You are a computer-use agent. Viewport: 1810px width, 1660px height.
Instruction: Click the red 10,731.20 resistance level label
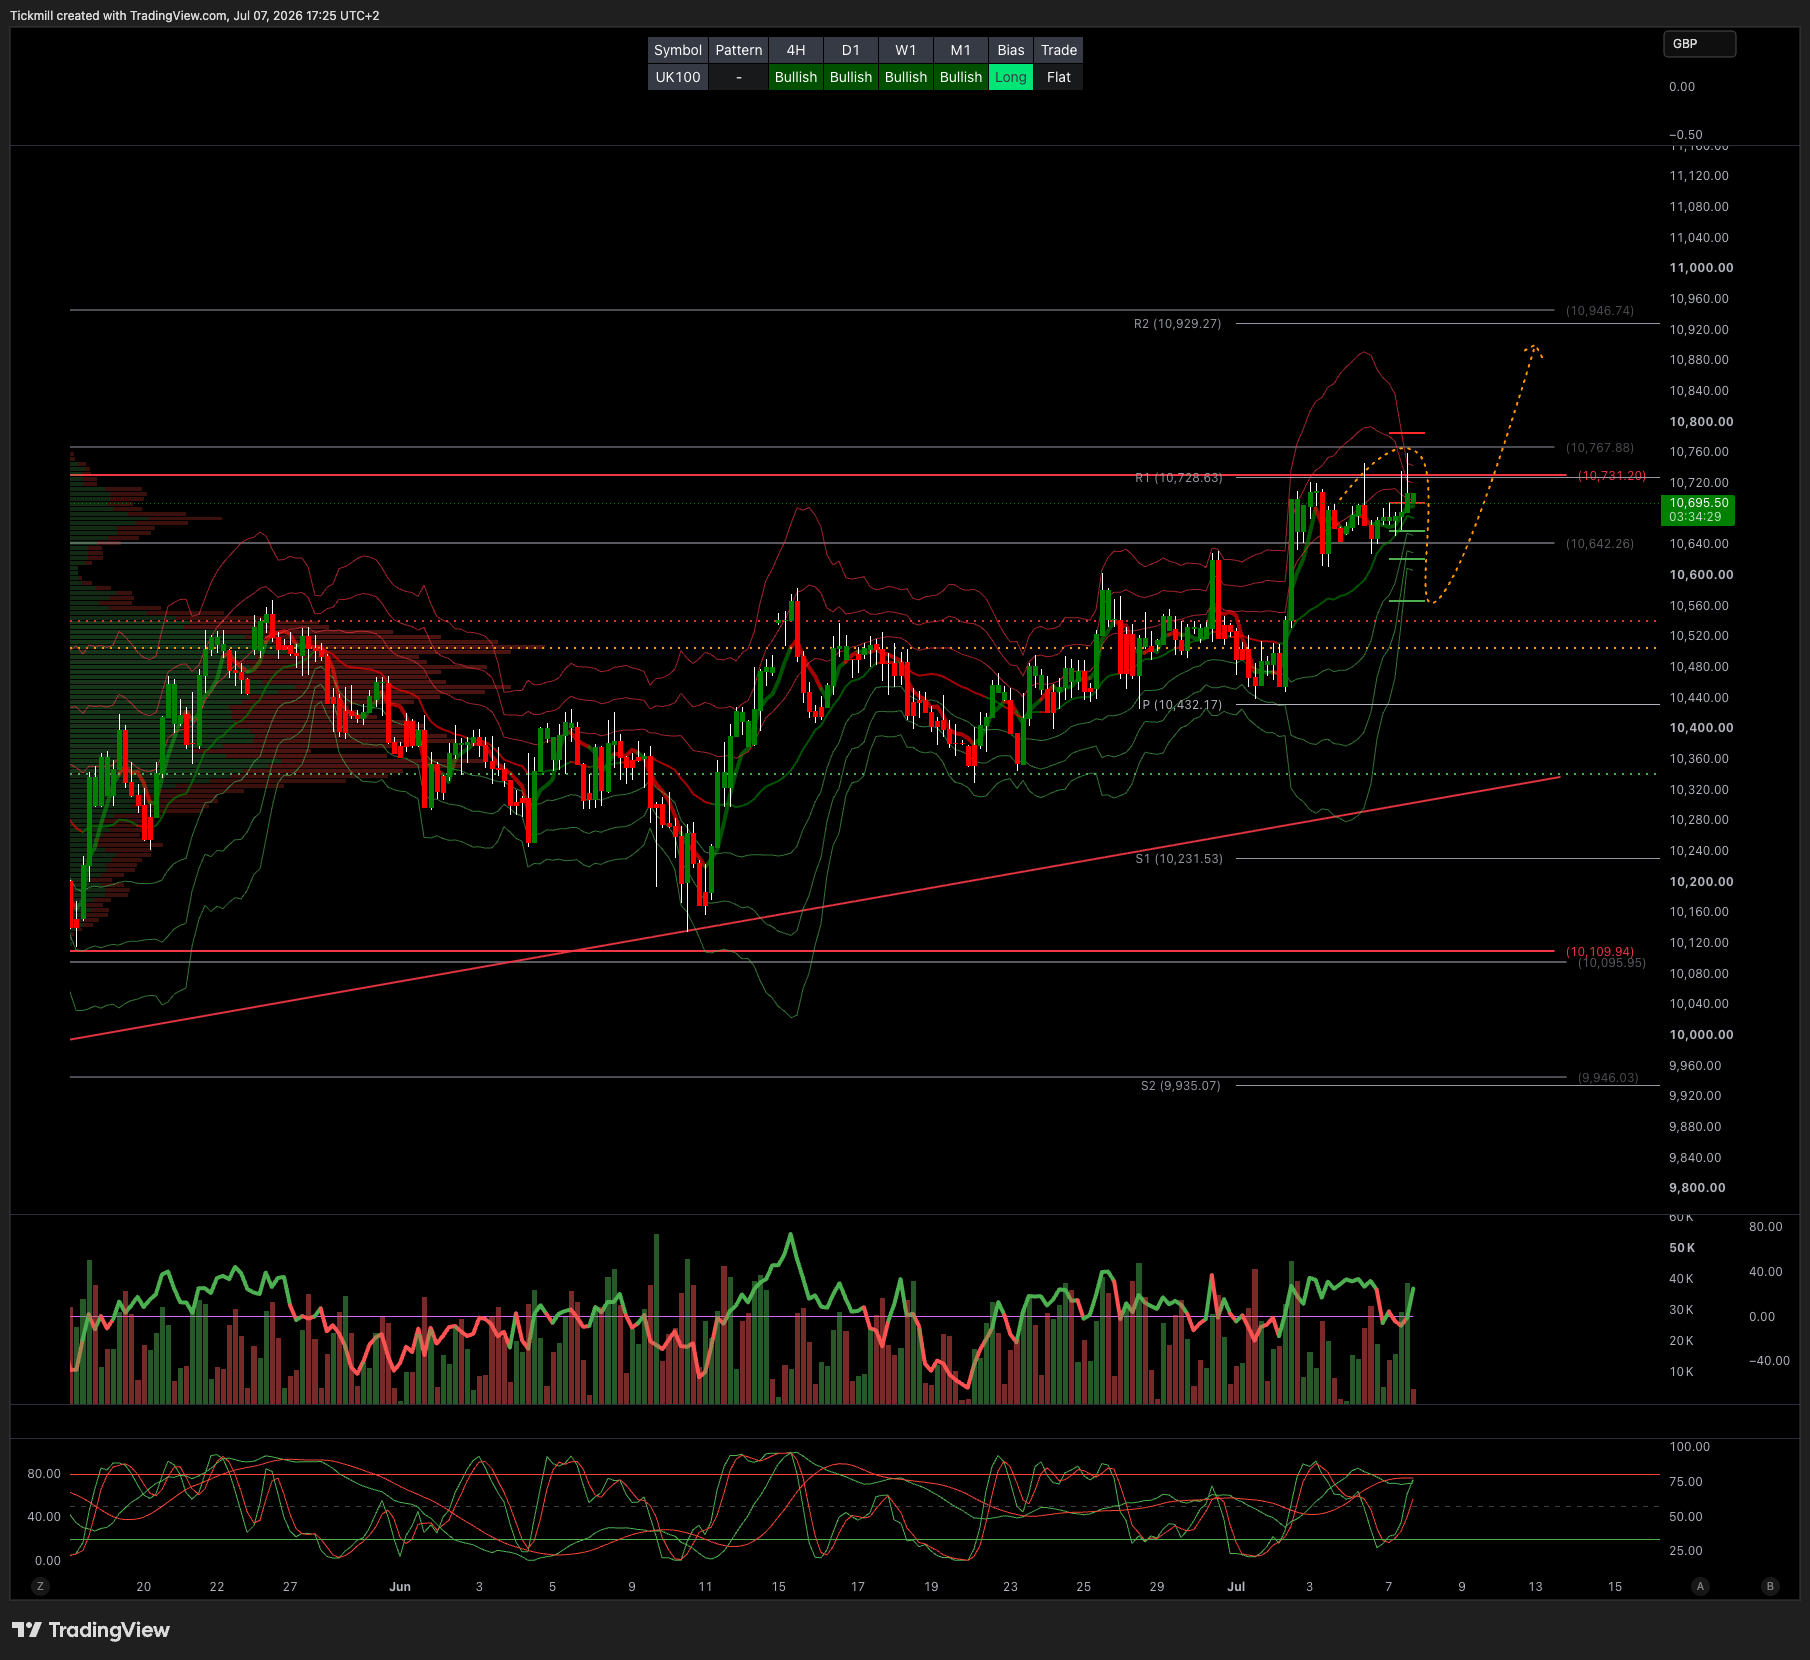click(x=1611, y=476)
